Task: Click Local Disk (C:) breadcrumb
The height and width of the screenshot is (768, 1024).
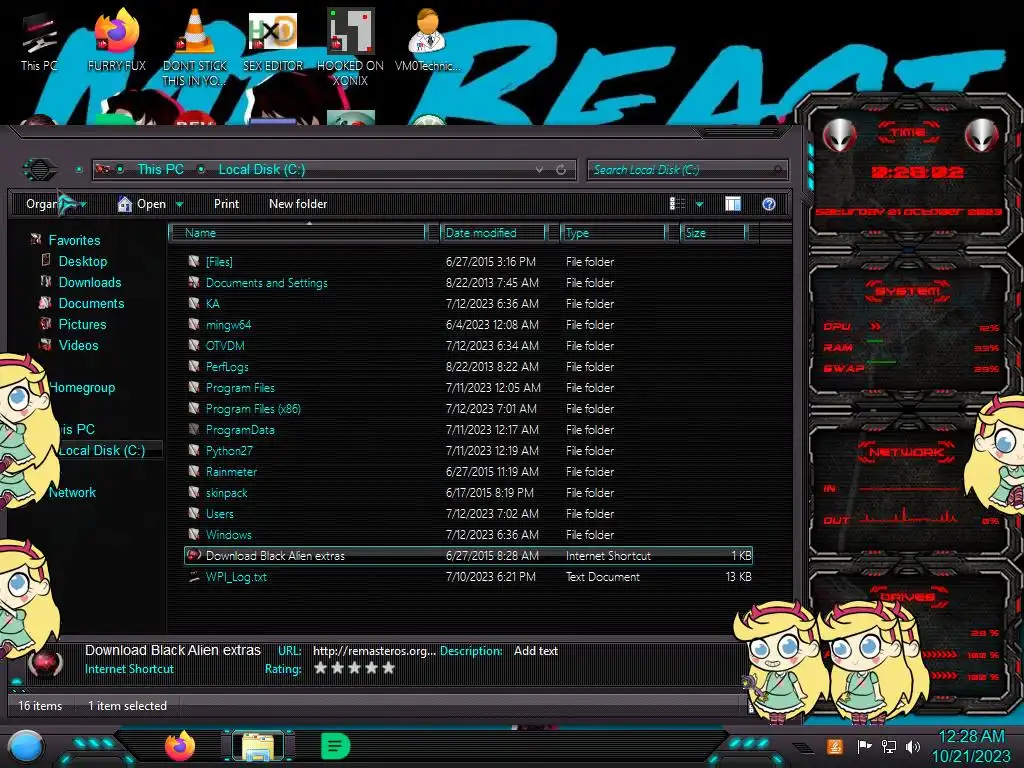Action: pyautogui.click(x=261, y=170)
